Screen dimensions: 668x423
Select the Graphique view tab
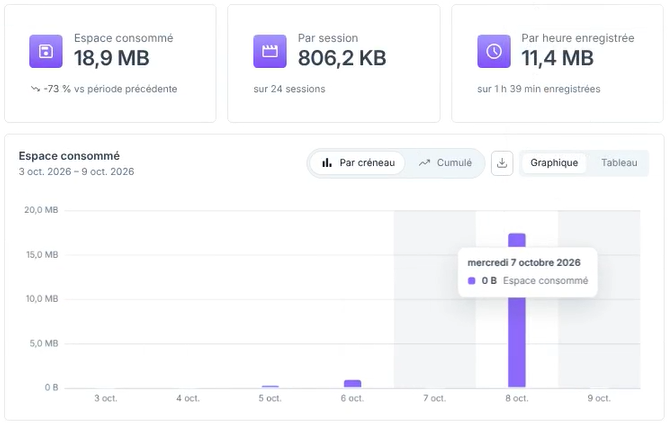pos(554,163)
